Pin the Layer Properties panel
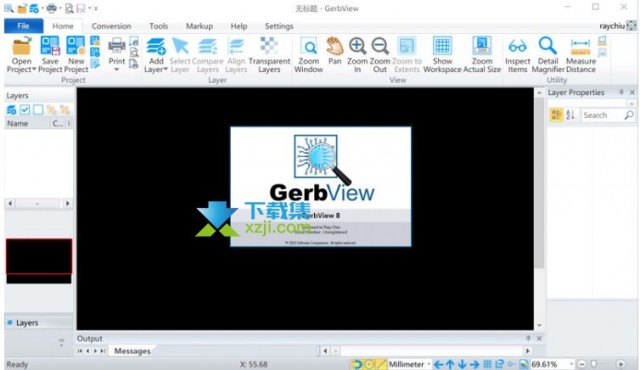Viewport: 640px width, 370px height. click(x=621, y=92)
